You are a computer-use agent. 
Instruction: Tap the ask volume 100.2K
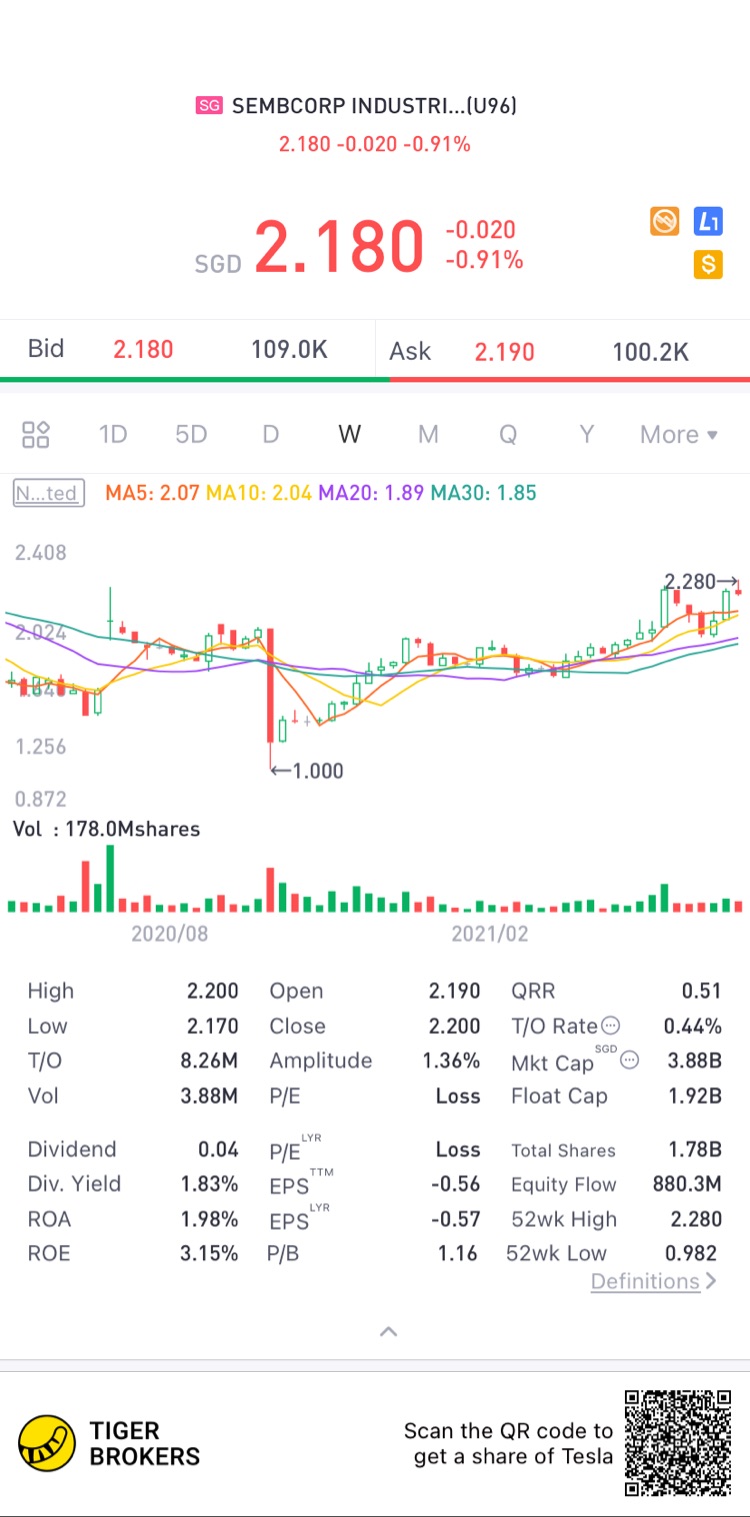(x=650, y=352)
